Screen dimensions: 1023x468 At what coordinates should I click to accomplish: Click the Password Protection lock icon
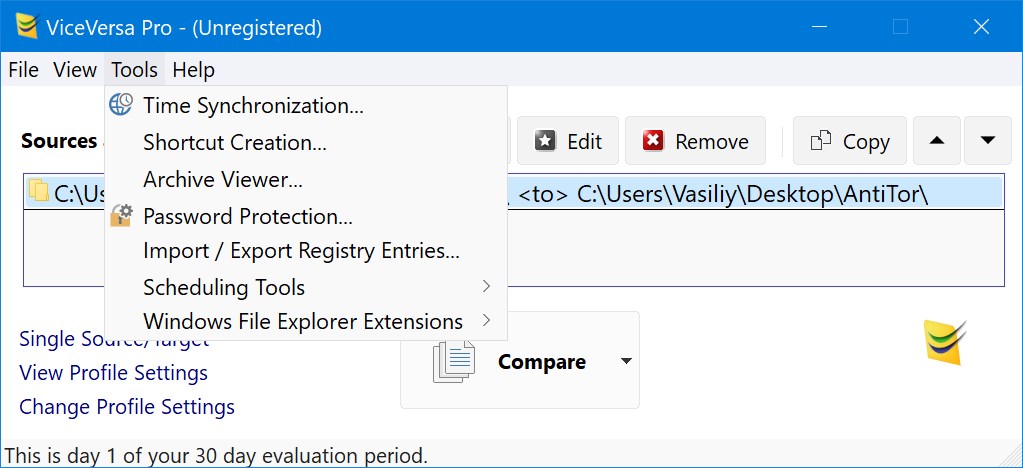click(x=121, y=215)
